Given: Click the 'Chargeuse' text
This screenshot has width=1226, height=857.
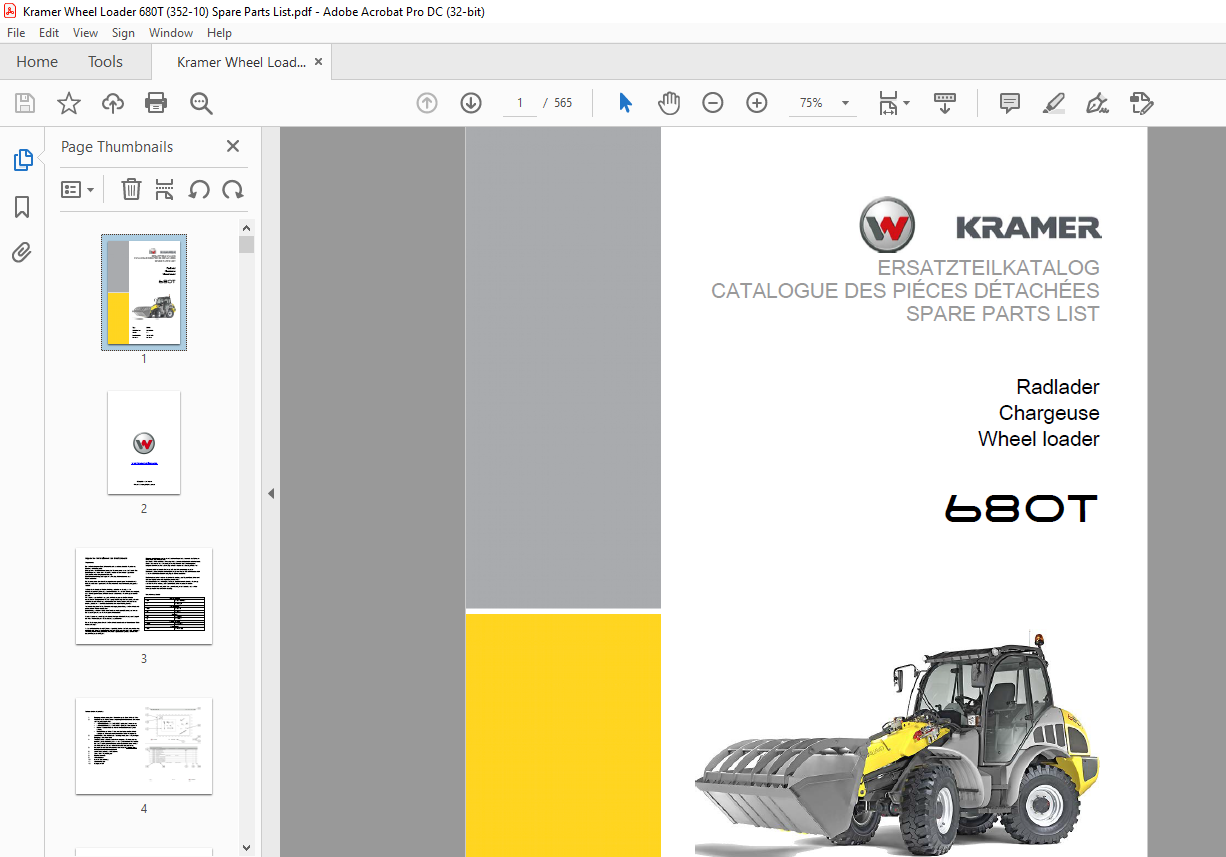Looking at the screenshot, I should point(1049,413).
